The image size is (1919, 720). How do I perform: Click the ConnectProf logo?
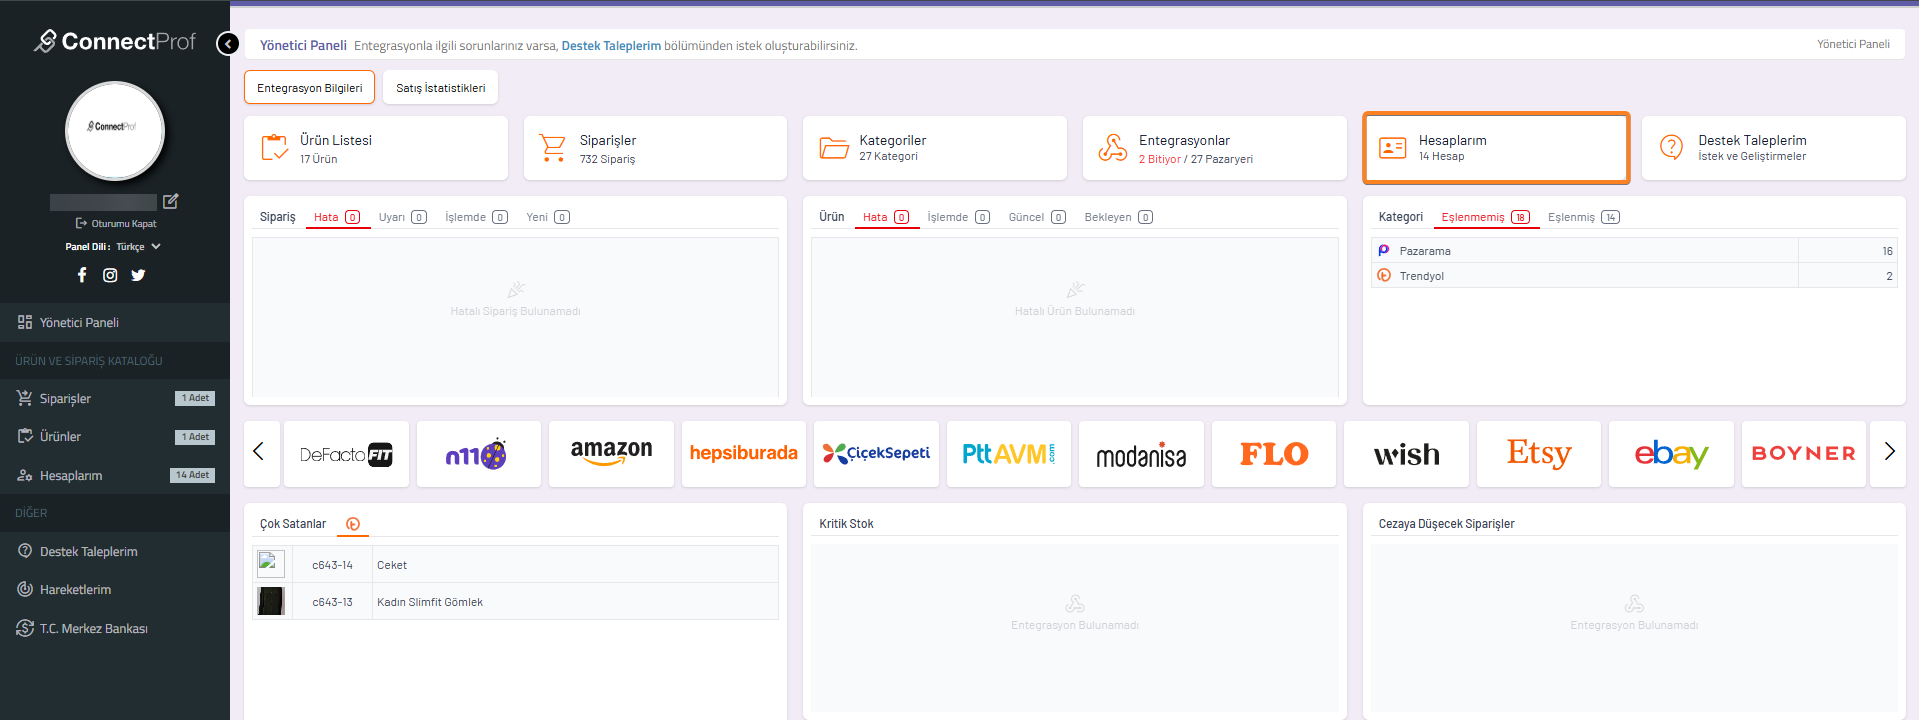(115, 41)
